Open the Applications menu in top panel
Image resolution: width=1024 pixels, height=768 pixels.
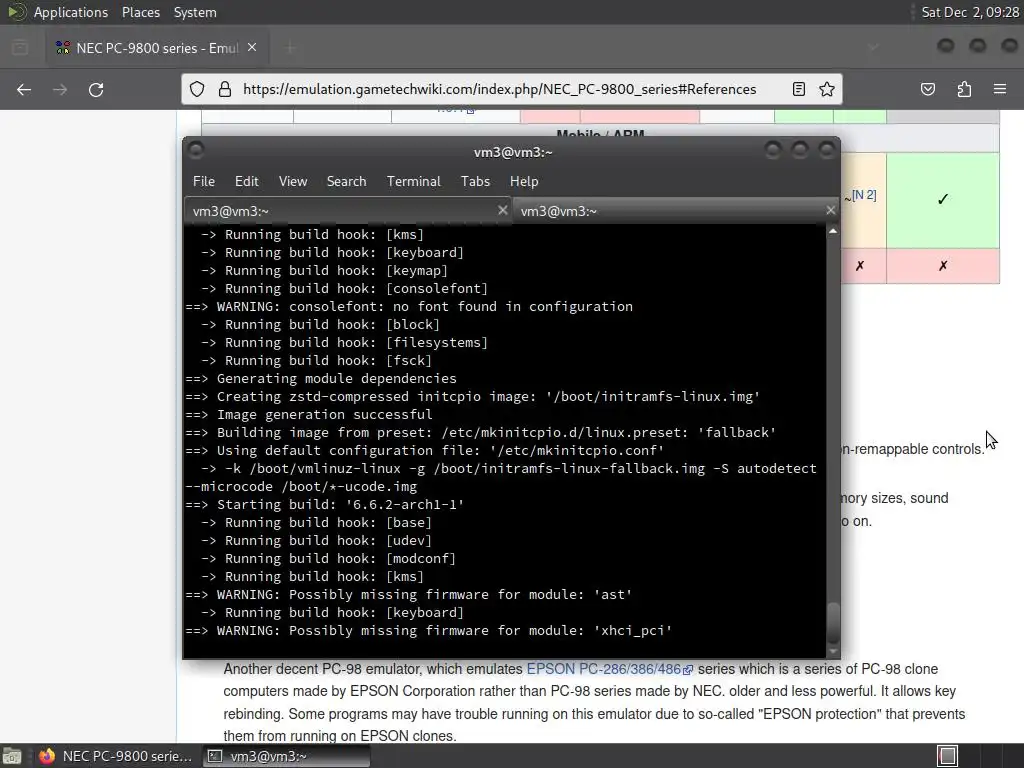(x=71, y=12)
